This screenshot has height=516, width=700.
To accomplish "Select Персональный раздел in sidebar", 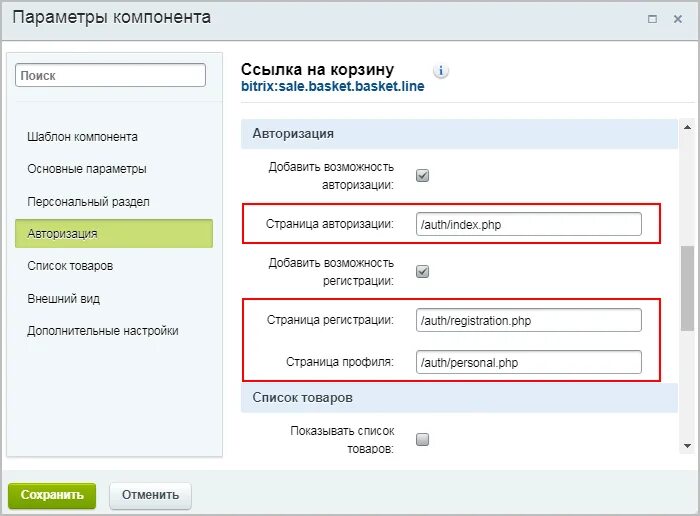I will [88, 202].
